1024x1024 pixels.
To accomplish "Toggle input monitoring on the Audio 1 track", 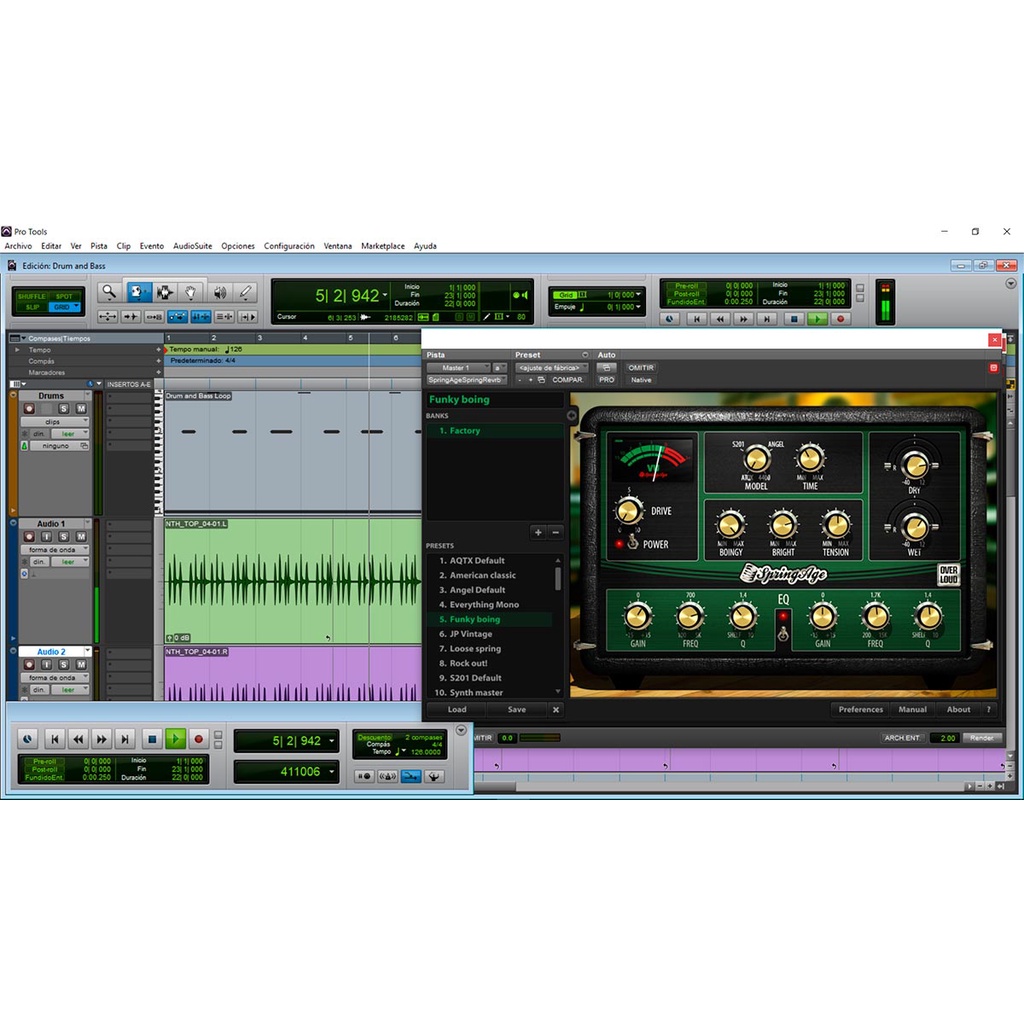I will click(46, 537).
